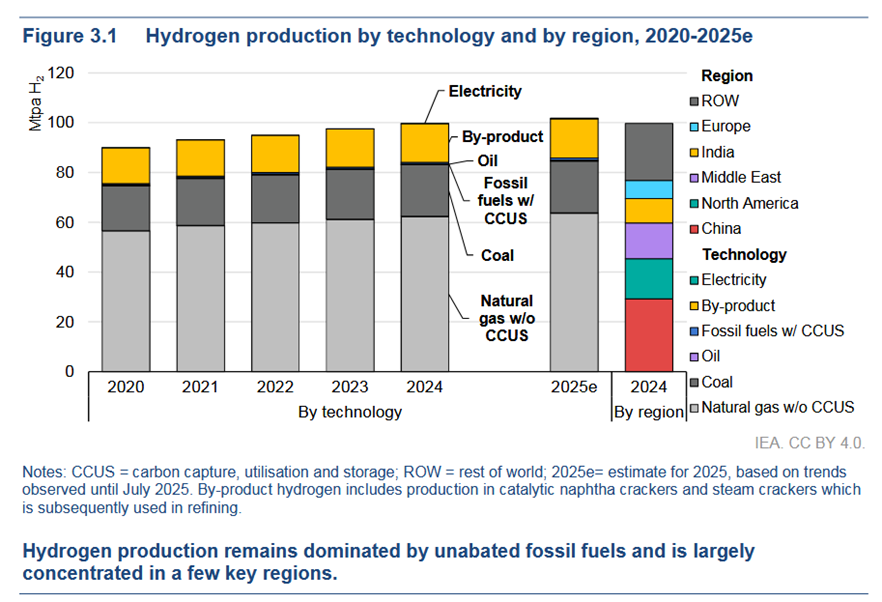Viewport: 882px width, 602px height.
Task: Pick the Middle East purple legend swatch
Action: (692, 178)
